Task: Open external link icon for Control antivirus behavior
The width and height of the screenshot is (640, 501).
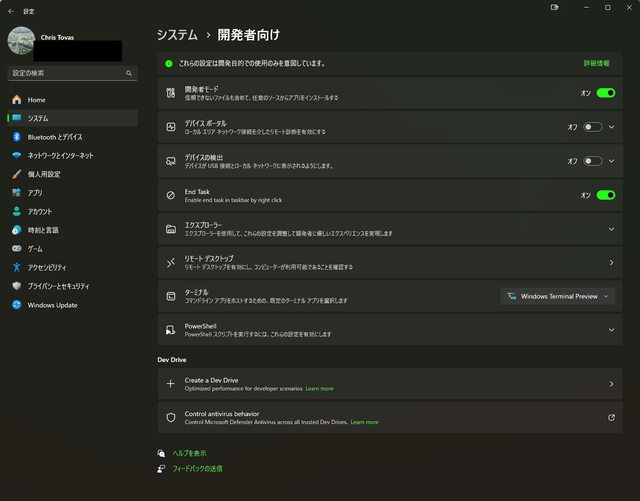Action: pyautogui.click(x=611, y=417)
